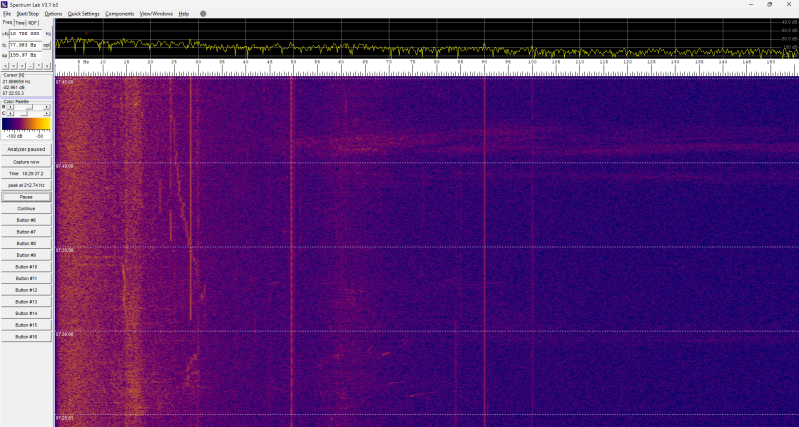
Task: Open the Options menu
Action: point(53,14)
